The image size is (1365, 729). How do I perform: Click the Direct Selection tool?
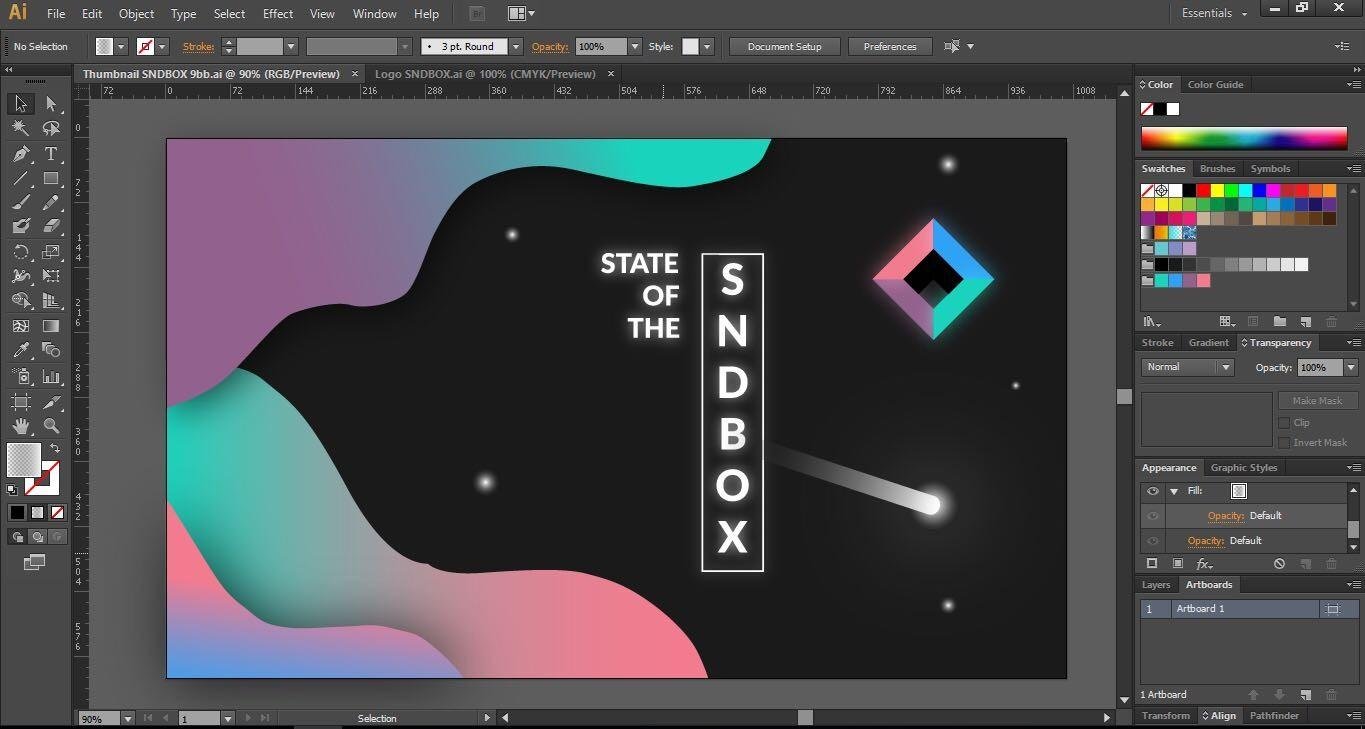tap(51, 104)
